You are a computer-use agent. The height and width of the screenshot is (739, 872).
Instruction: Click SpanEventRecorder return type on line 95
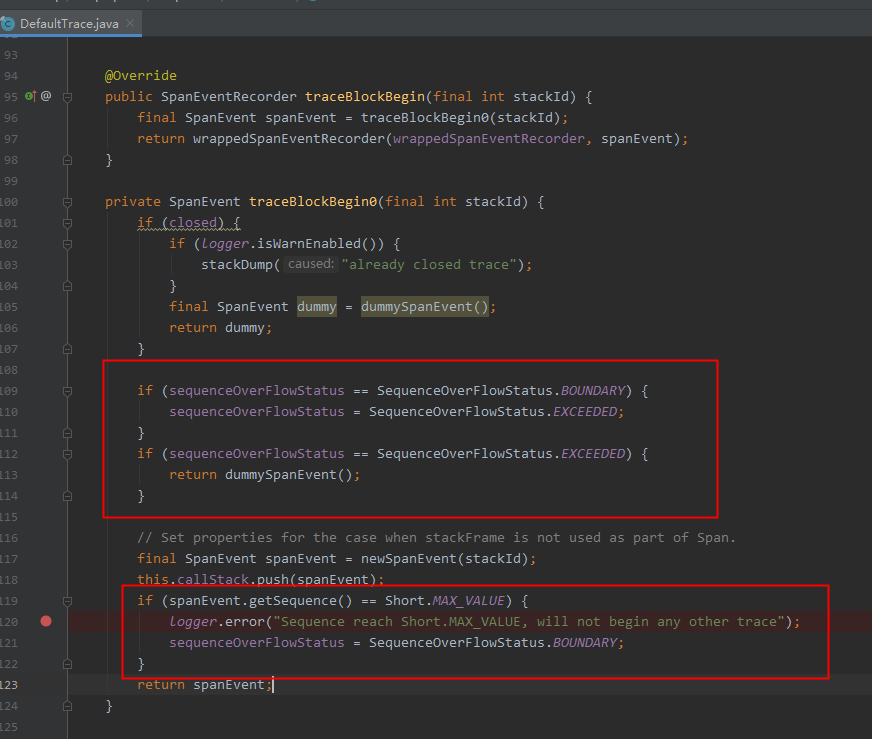(x=229, y=97)
